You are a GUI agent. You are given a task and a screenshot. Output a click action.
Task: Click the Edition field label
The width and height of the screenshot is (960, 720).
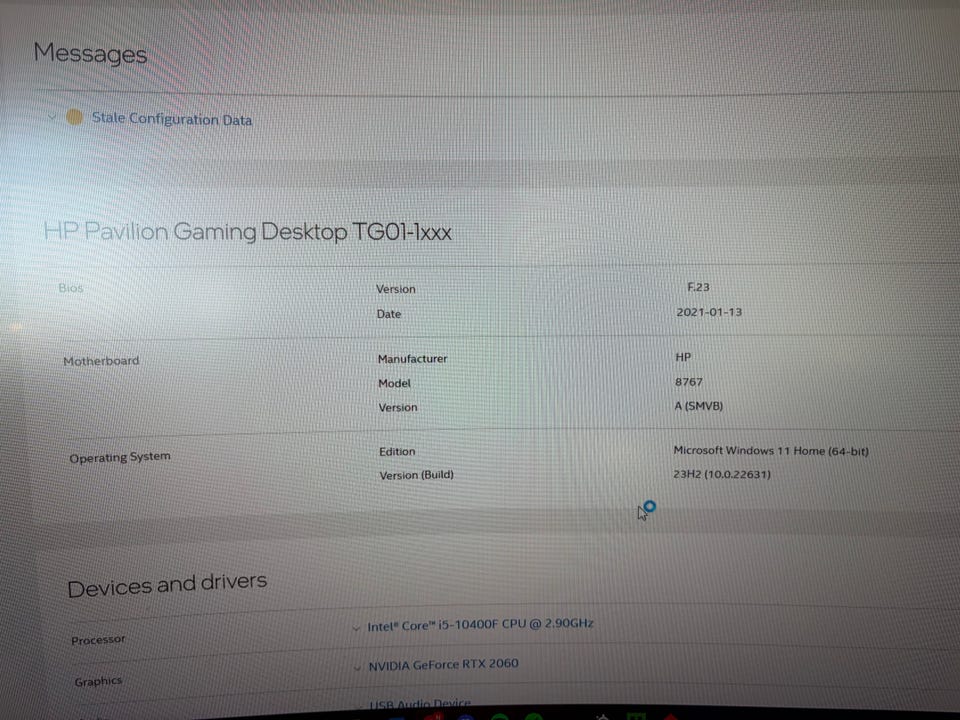(x=397, y=452)
